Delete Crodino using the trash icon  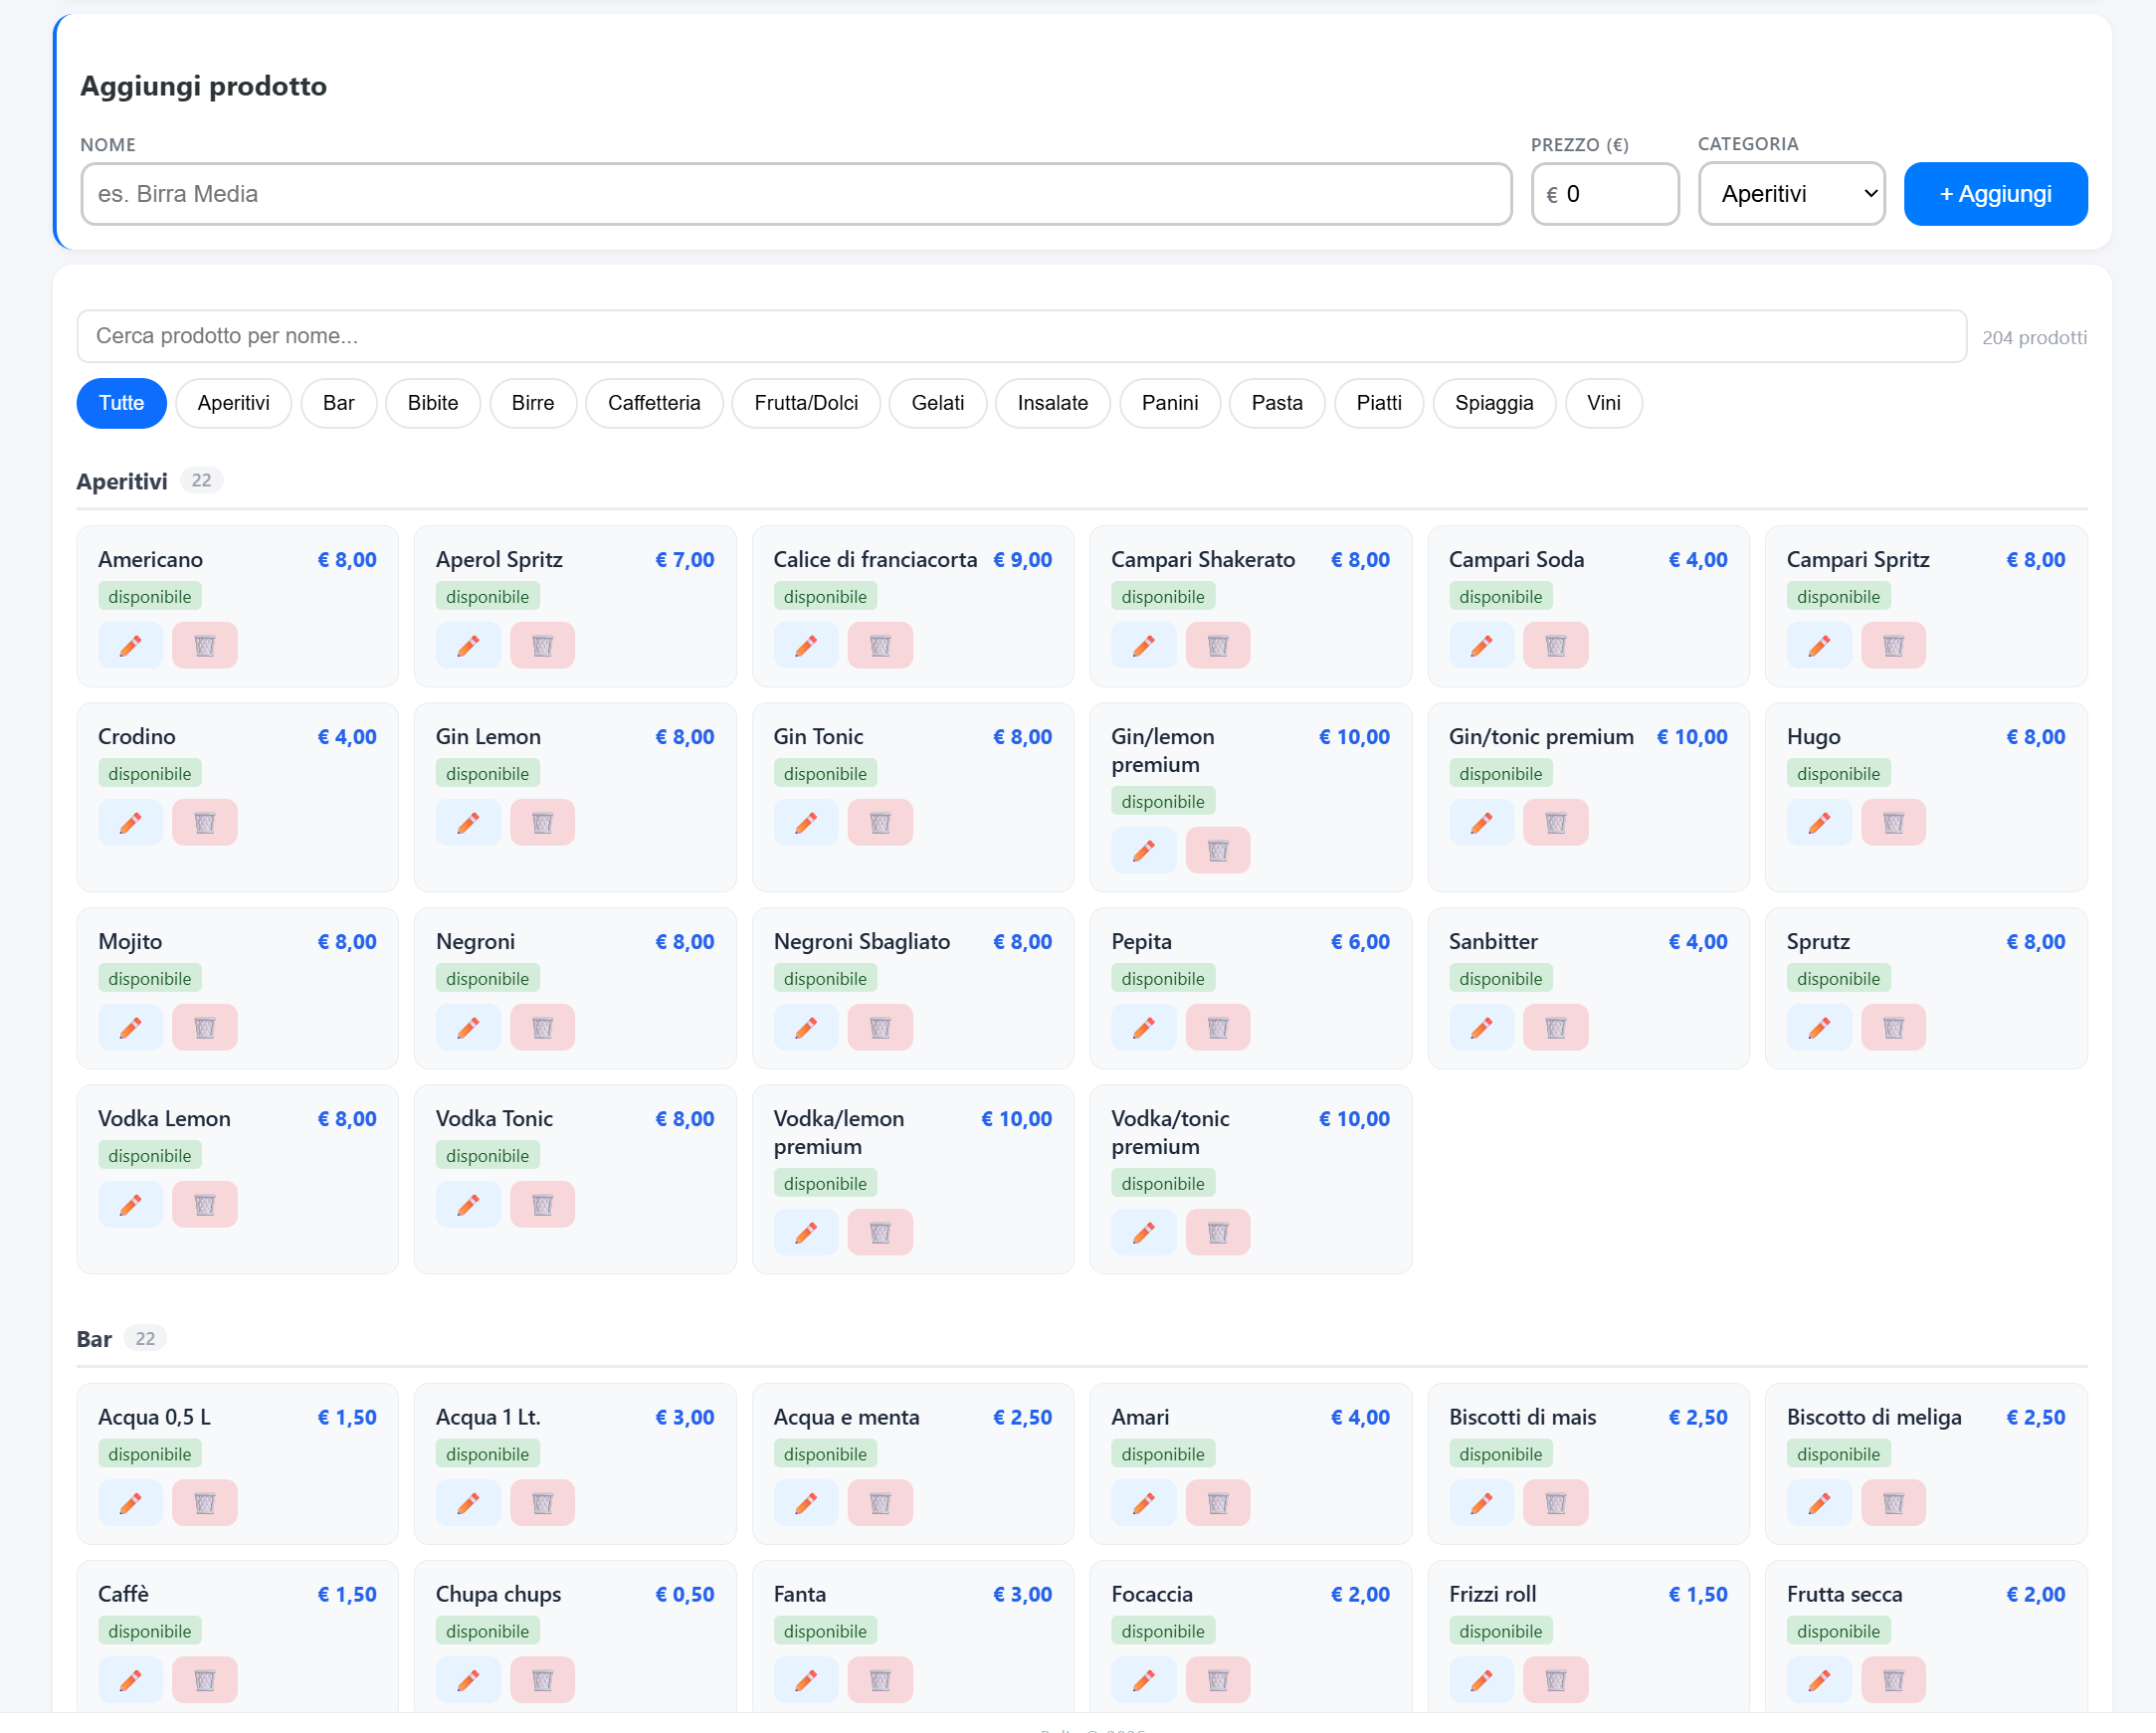pyautogui.click(x=204, y=822)
